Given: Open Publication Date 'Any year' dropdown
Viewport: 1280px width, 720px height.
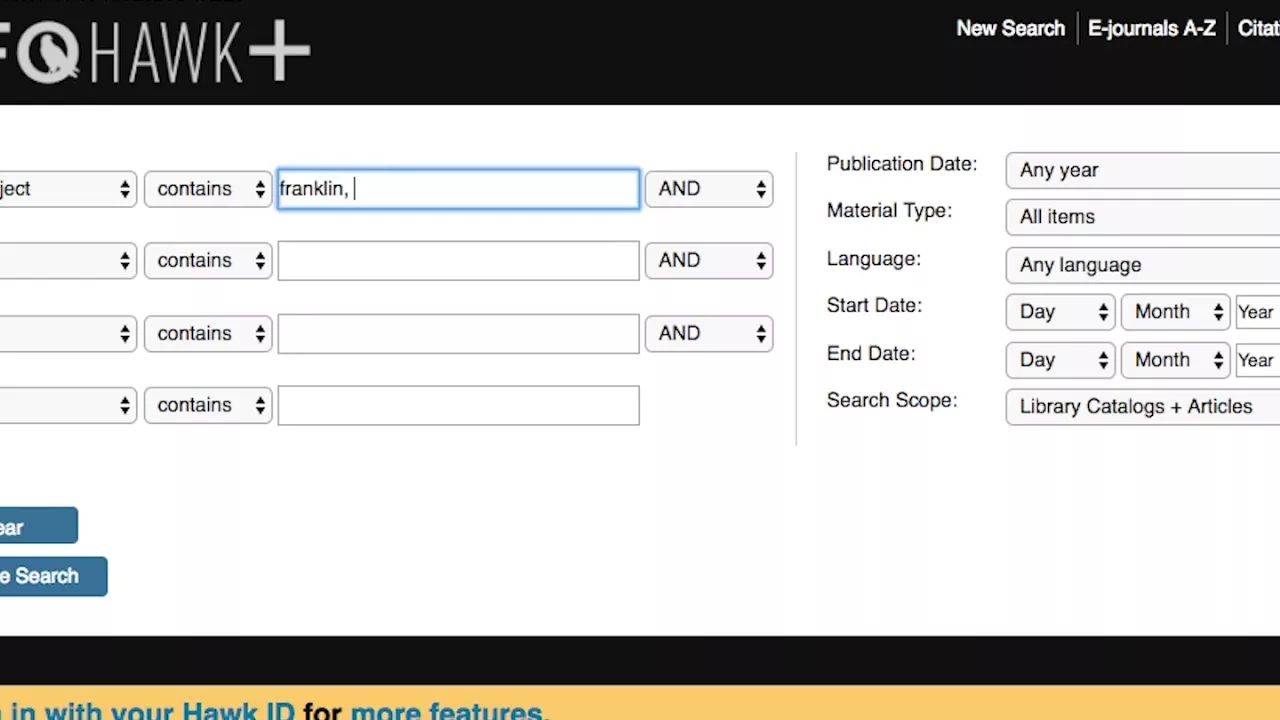Looking at the screenshot, I should tap(1143, 170).
